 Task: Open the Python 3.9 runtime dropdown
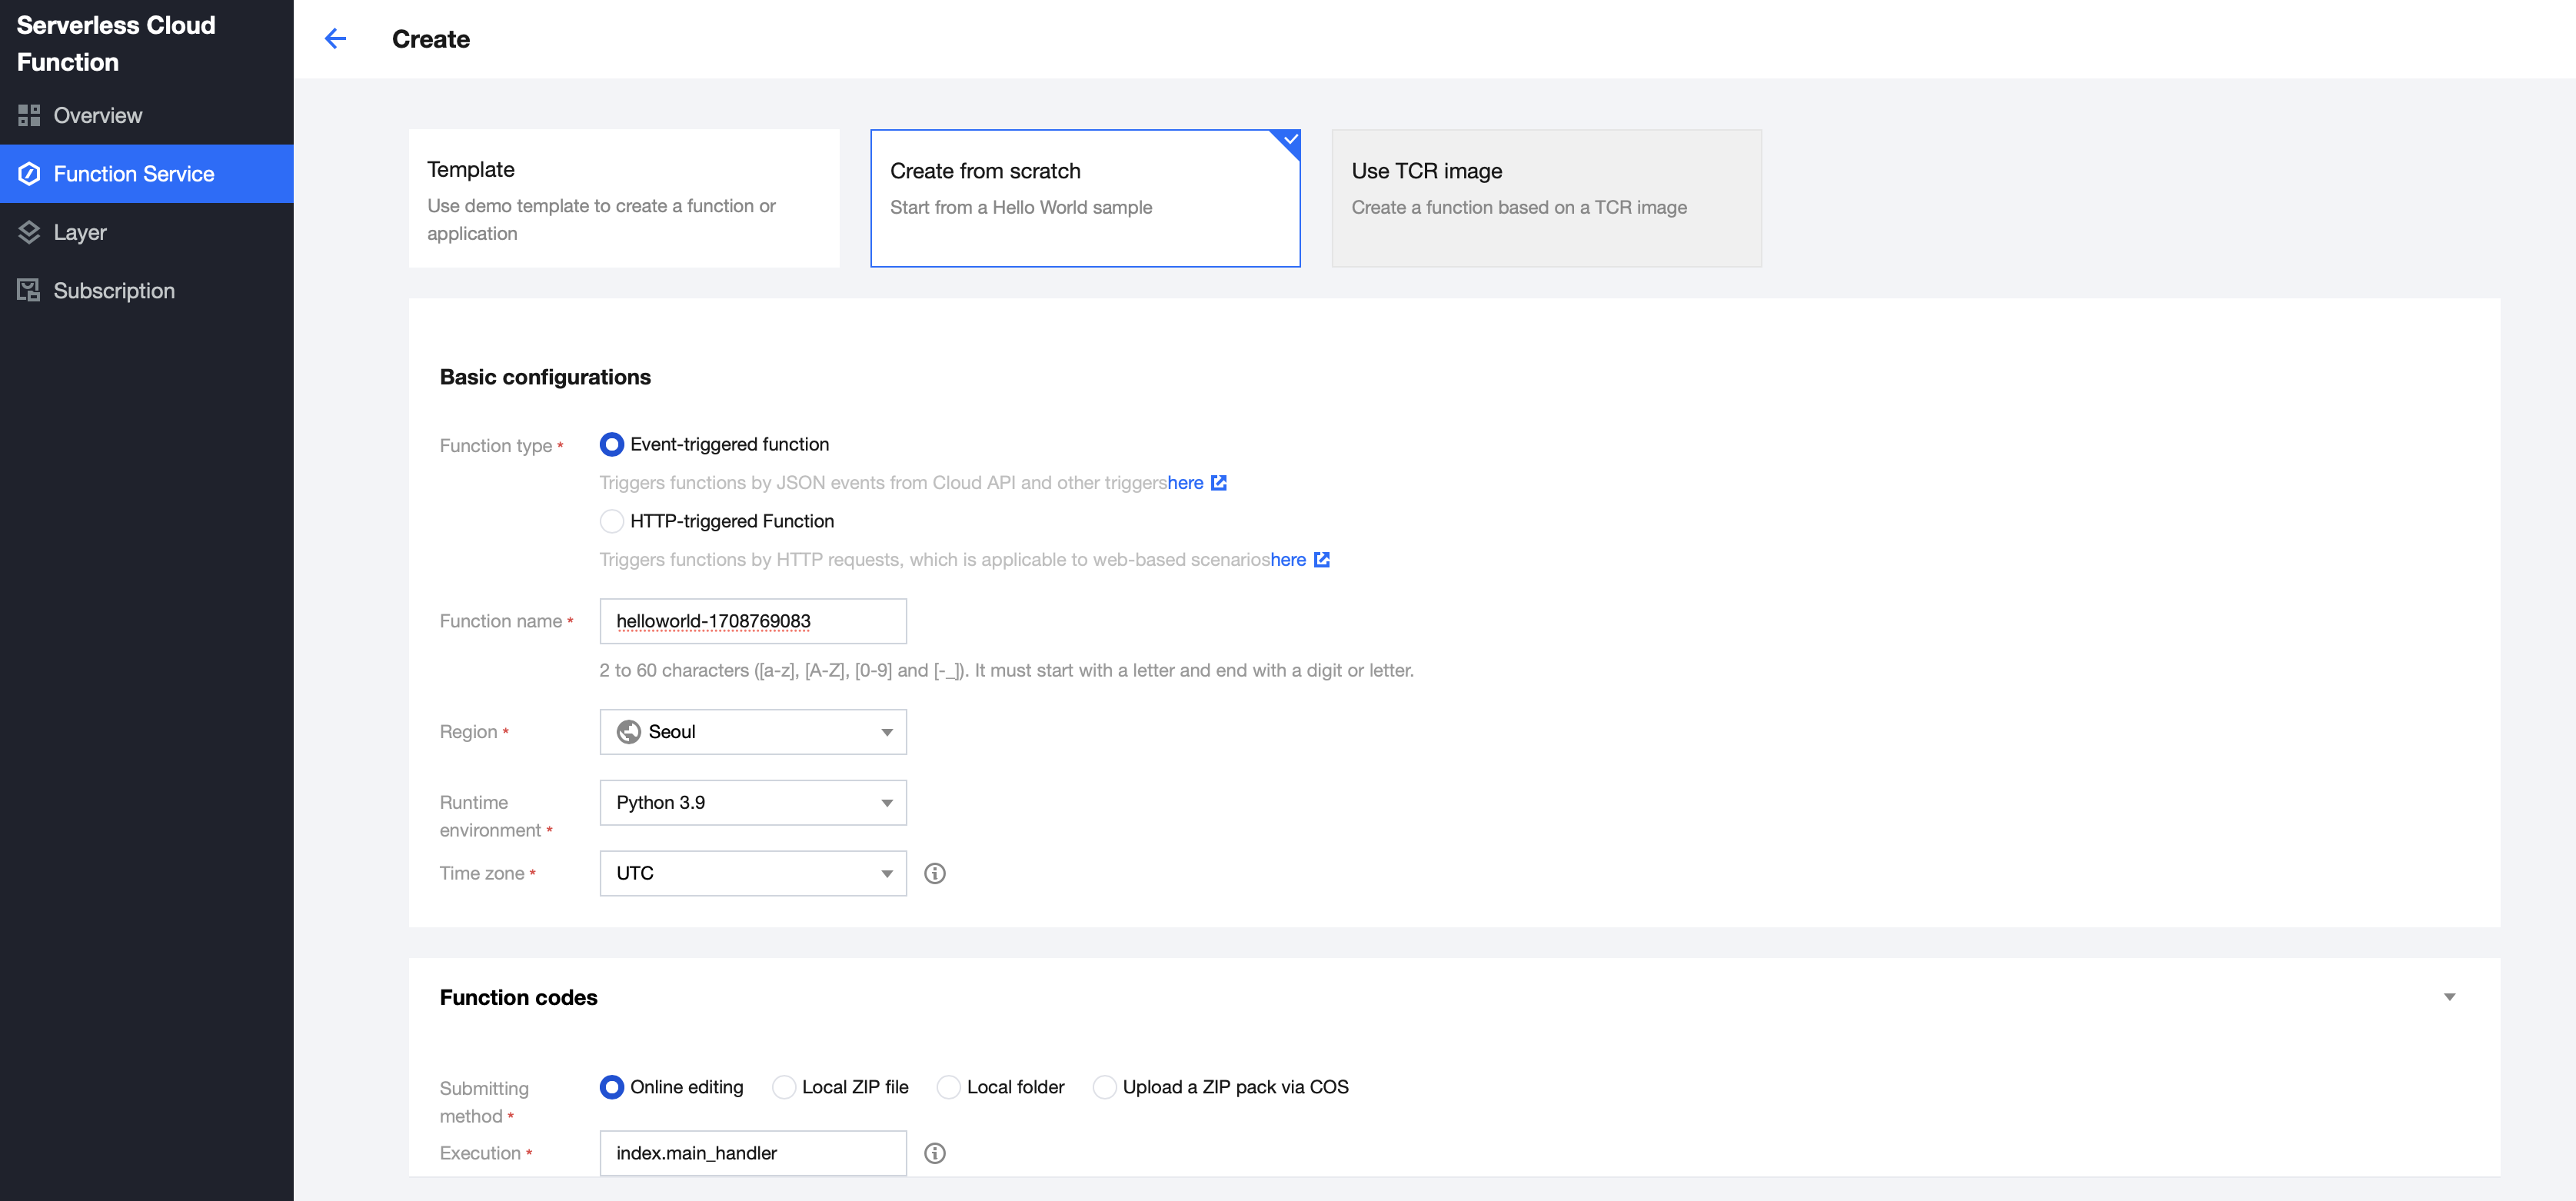click(x=752, y=803)
